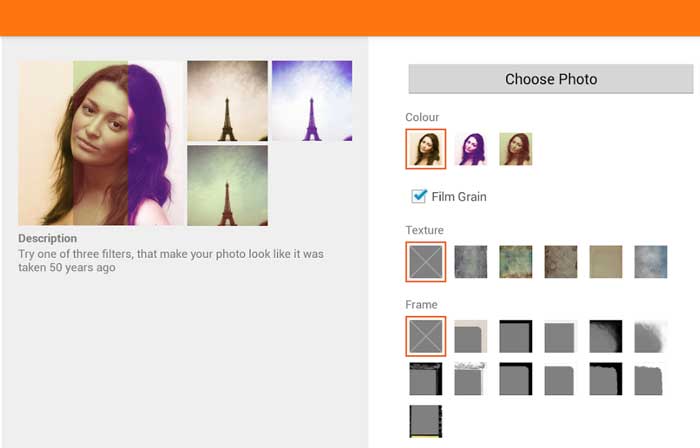
Task: Select the no-frame option with X
Action: [425, 336]
